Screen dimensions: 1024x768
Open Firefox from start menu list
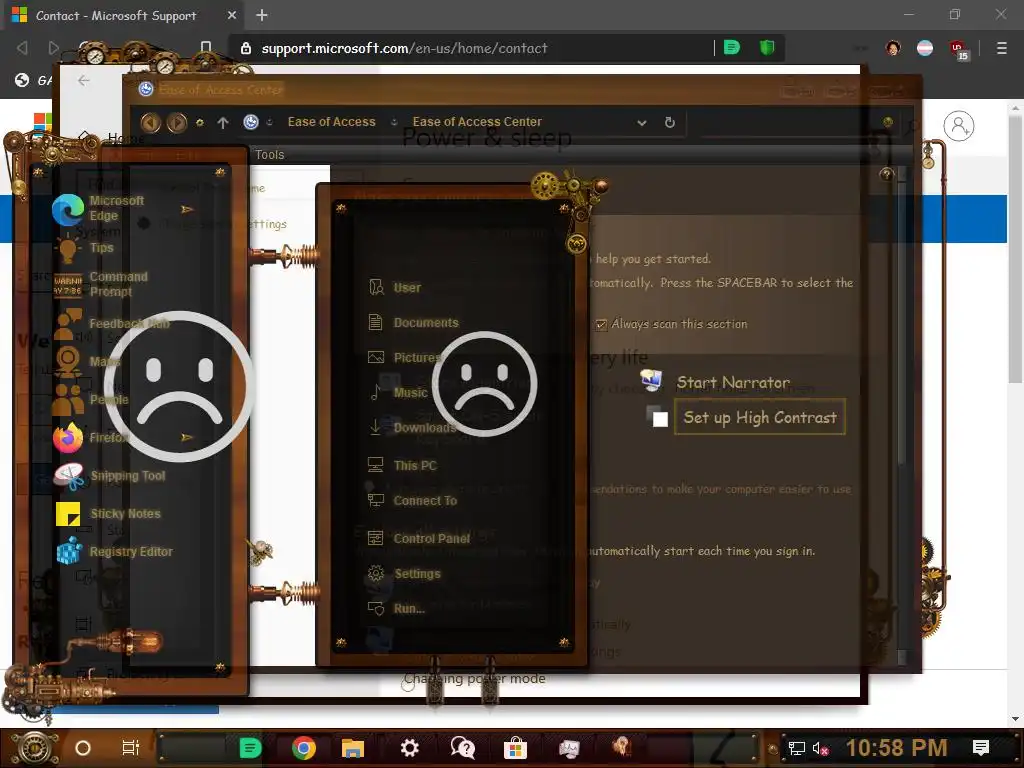91,438
